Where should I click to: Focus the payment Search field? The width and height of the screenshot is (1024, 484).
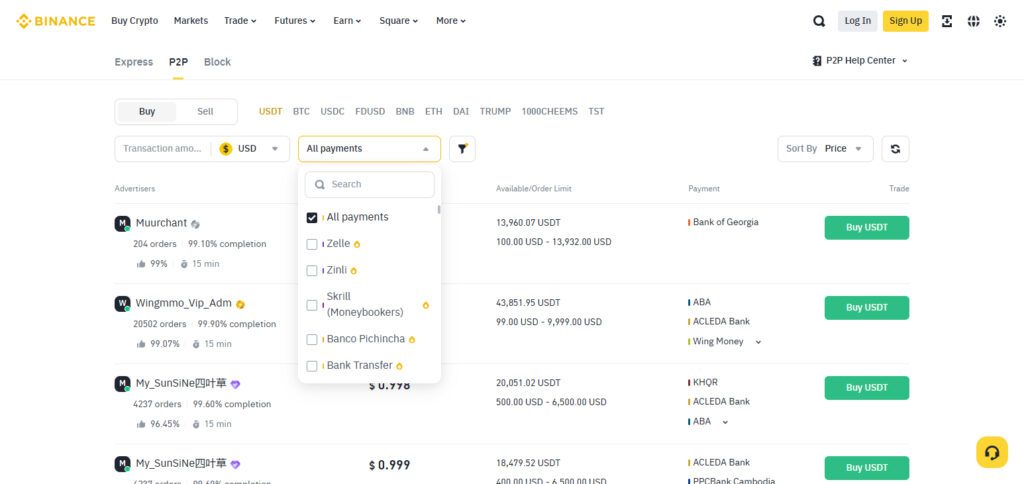tap(370, 185)
